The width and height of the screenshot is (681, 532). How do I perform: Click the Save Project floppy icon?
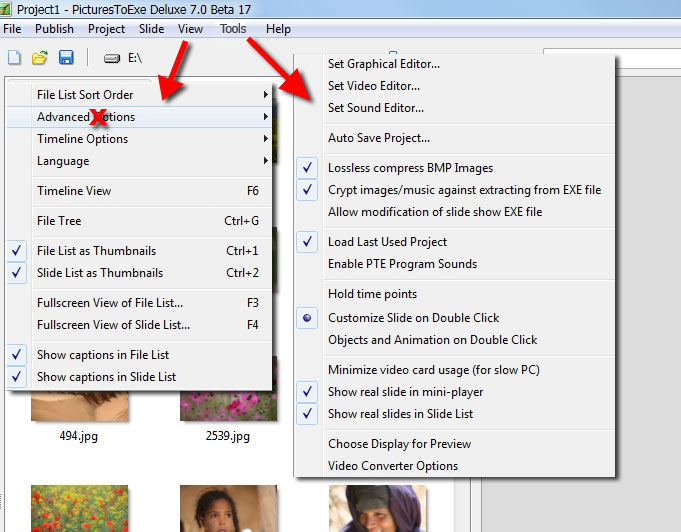pyautogui.click(x=66, y=57)
